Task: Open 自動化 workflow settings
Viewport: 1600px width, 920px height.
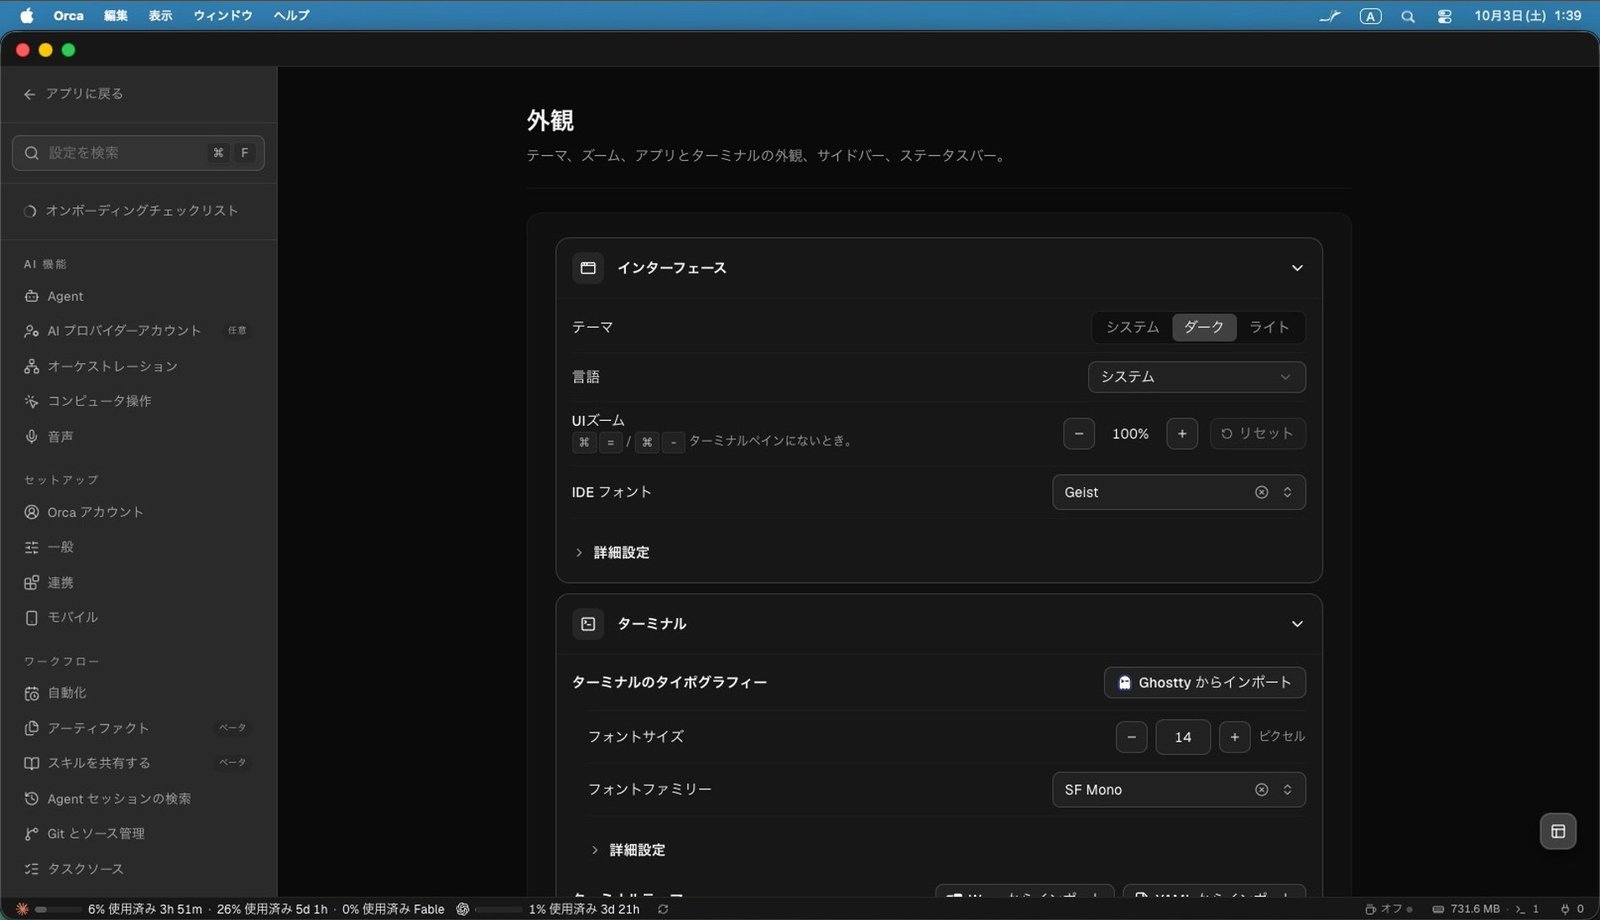Action: pos(136,693)
